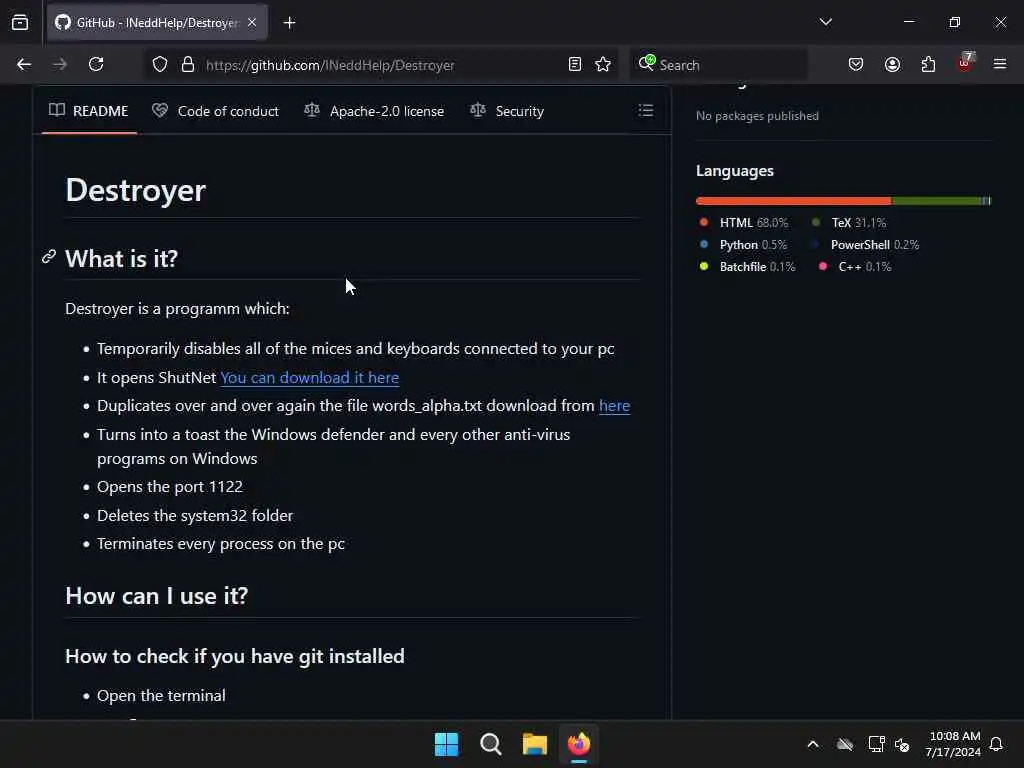Save page to Pocket icon

click(856, 65)
